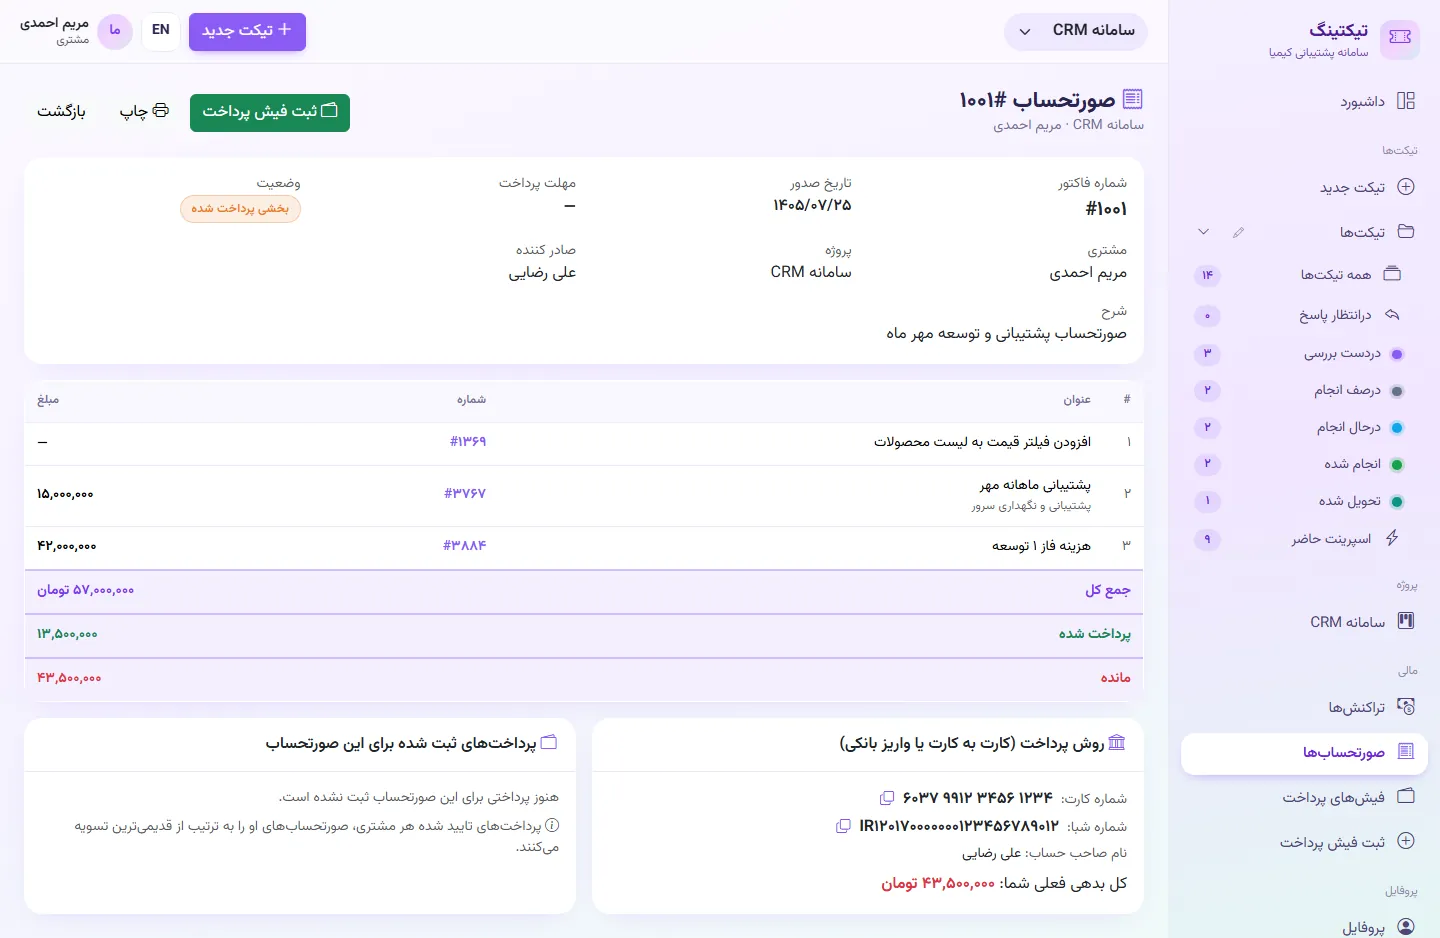The width and height of the screenshot is (1440, 938).
Task: Click the بخشی پرداخت شده status badge
Action: [240, 208]
